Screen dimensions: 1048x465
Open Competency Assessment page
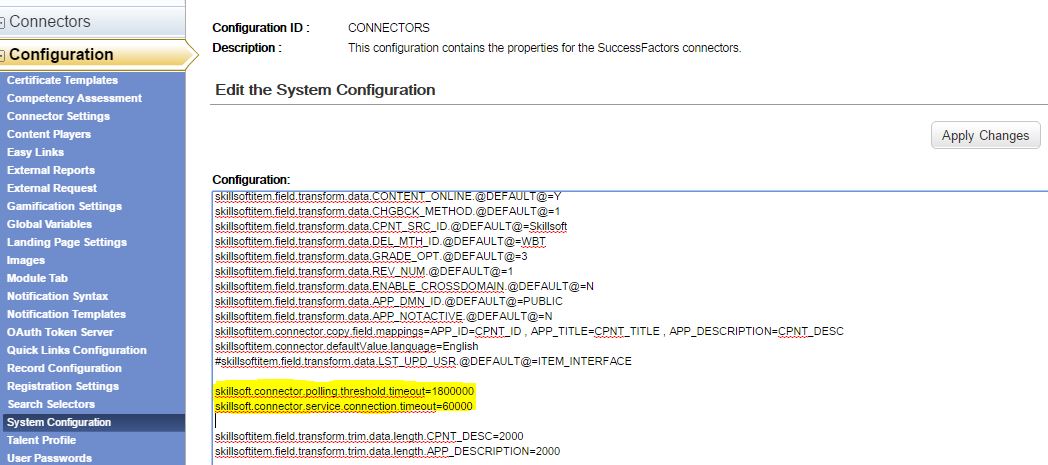tap(74, 98)
